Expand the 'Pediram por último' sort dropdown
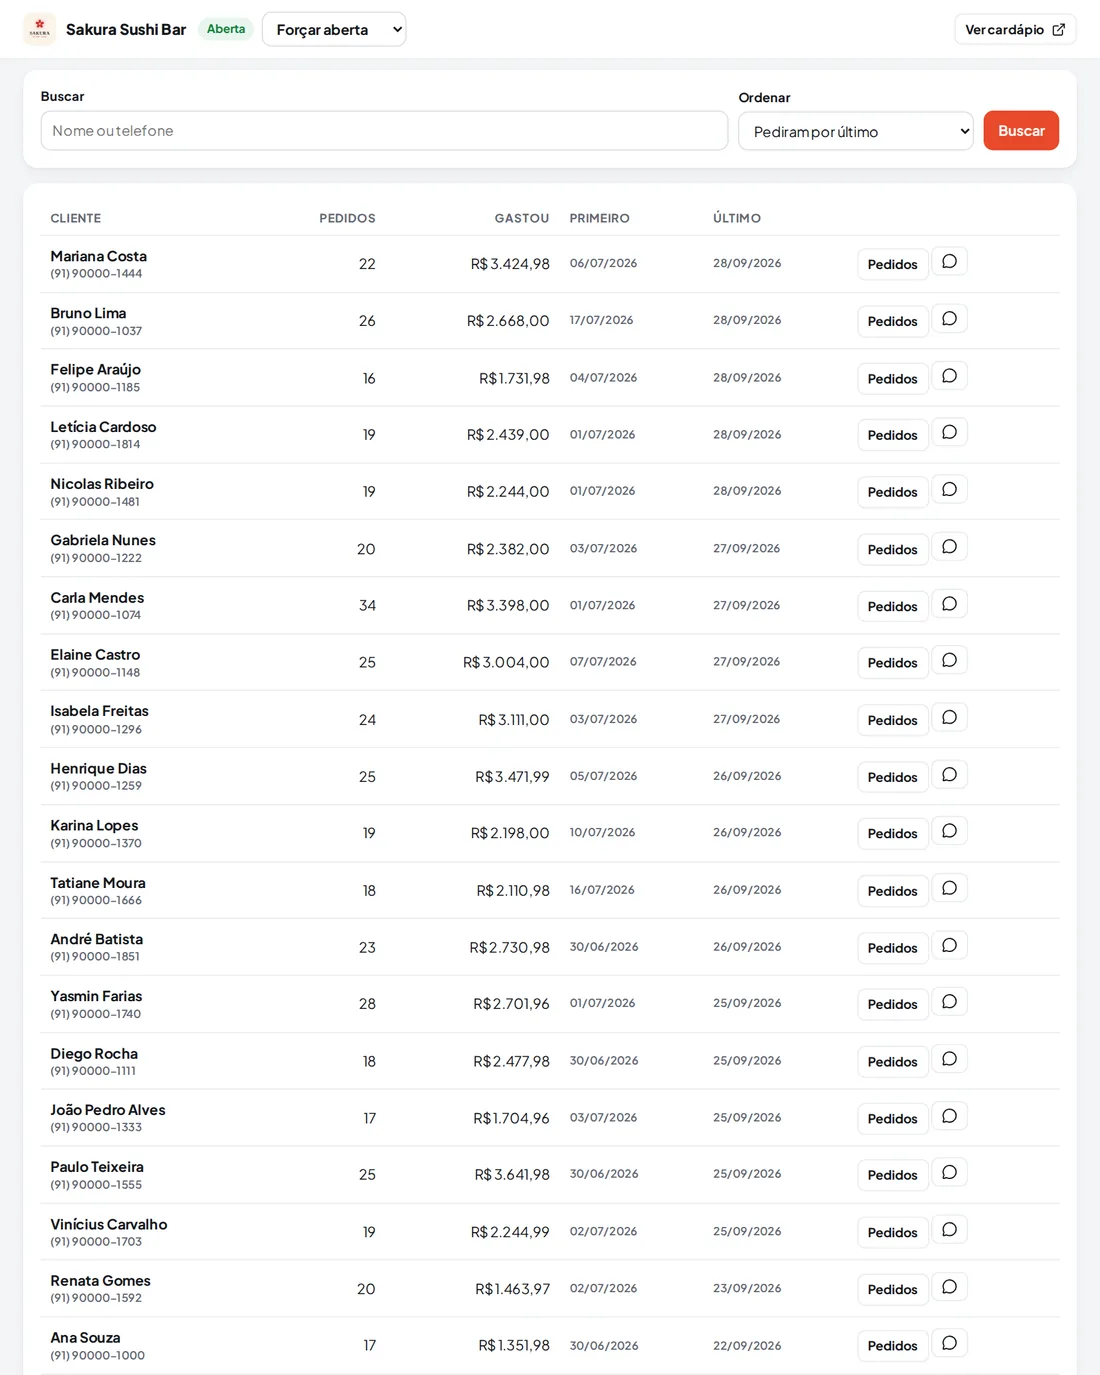This screenshot has width=1100, height=1375. coord(856,131)
